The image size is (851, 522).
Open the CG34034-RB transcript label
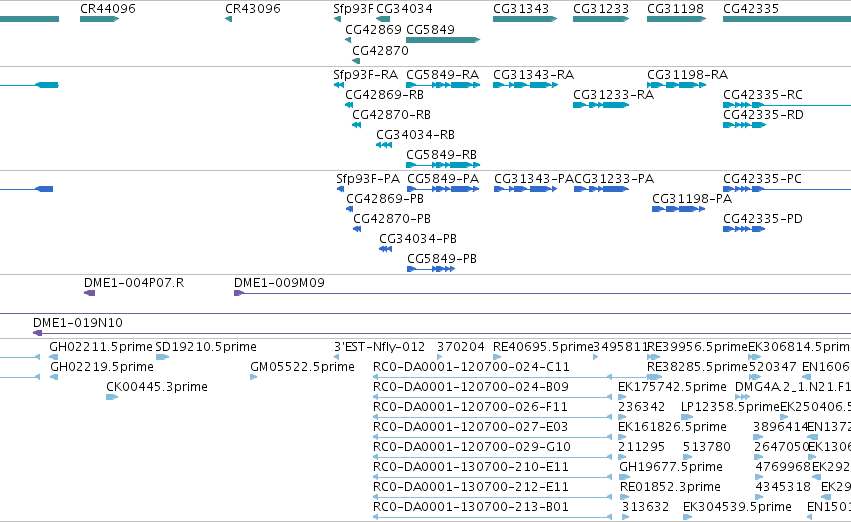tap(415, 135)
